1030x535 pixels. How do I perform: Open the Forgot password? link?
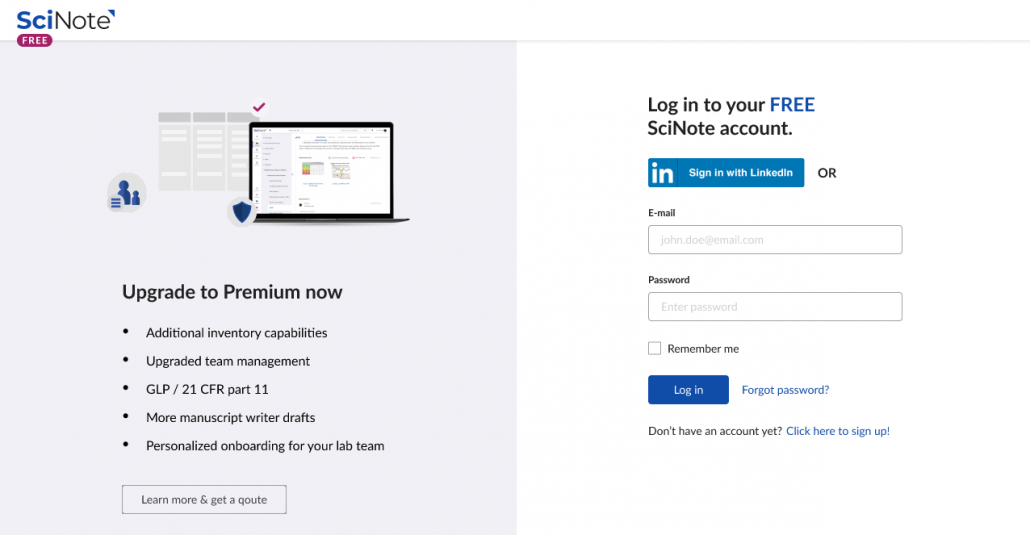tap(785, 390)
